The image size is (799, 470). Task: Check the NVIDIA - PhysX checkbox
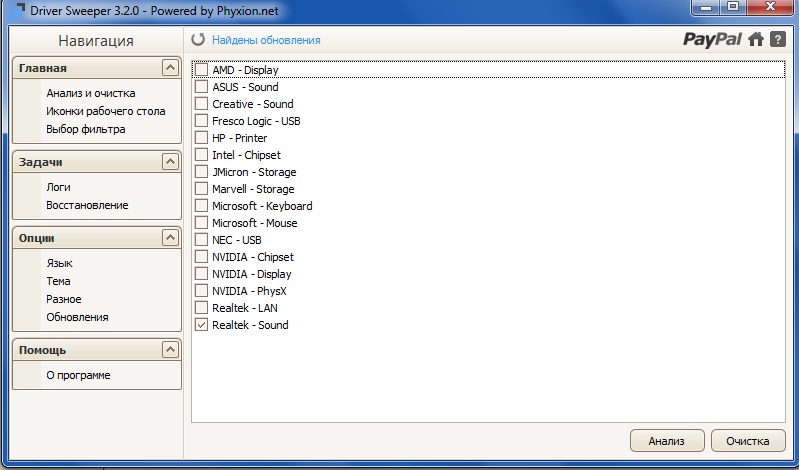point(201,291)
